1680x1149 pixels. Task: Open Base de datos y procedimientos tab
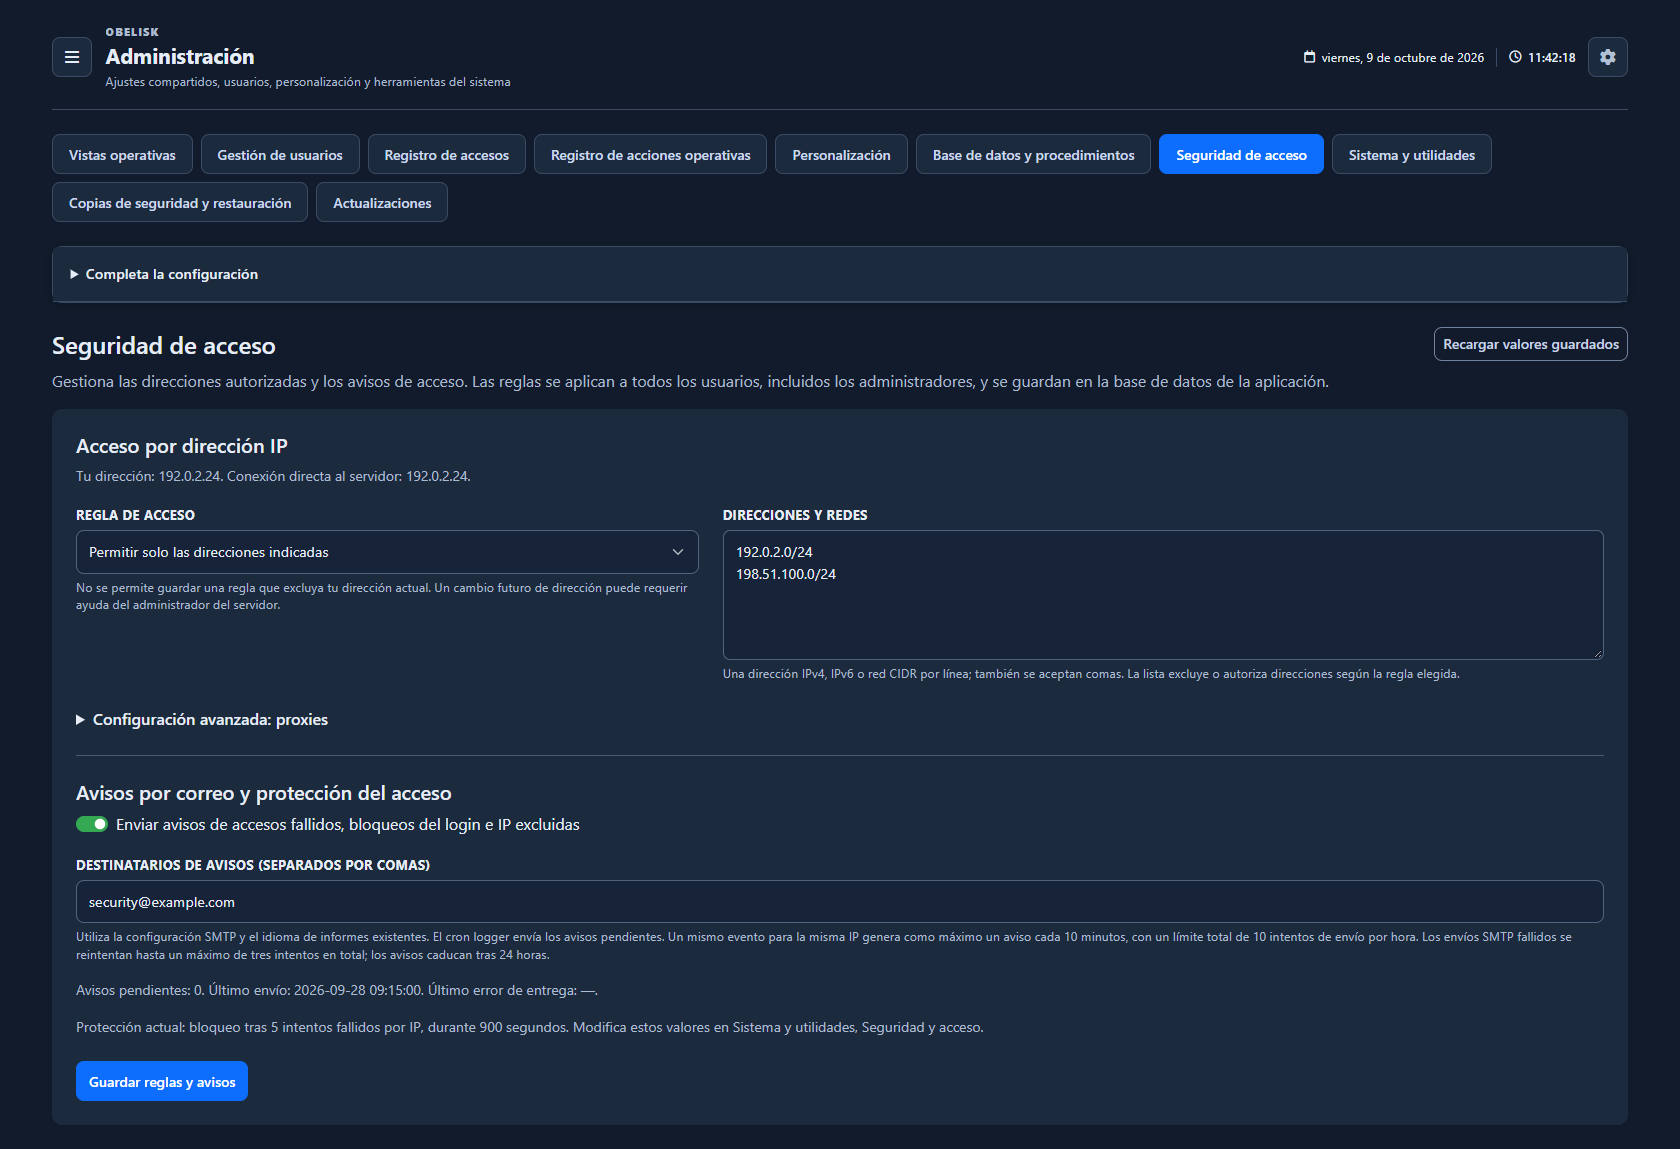1033,154
